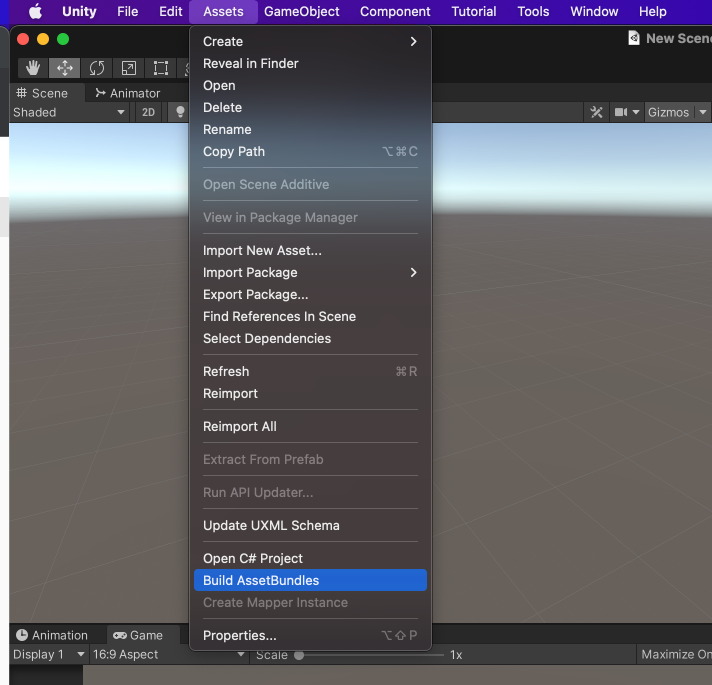Open the Tools menu
The width and height of the screenshot is (712, 685).
533,11
